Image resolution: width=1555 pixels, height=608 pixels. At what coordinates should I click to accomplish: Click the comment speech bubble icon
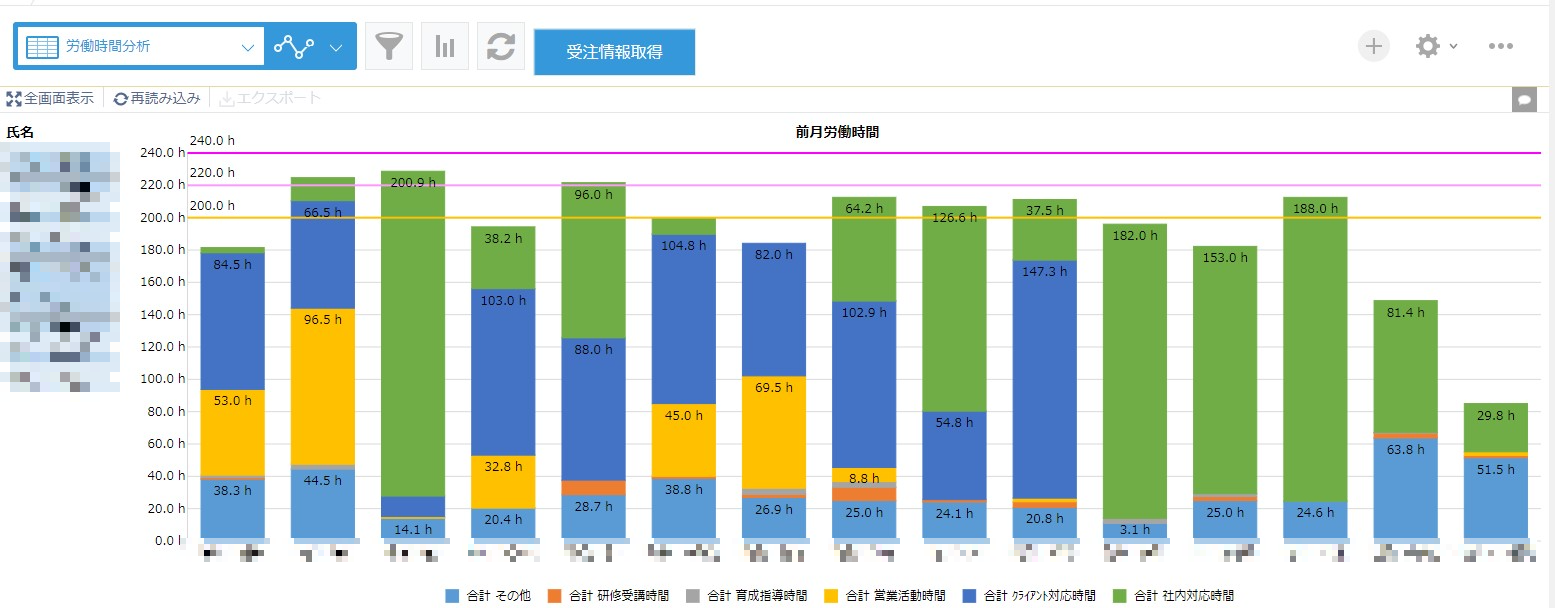(x=1524, y=100)
